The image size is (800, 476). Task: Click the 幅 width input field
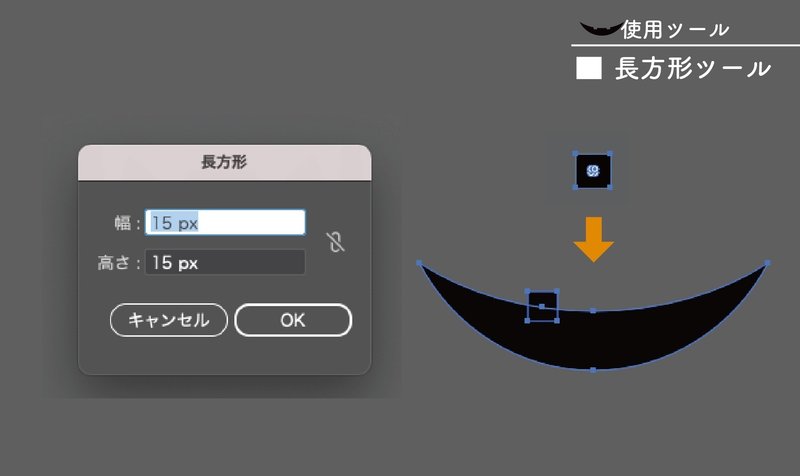click(x=225, y=222)
